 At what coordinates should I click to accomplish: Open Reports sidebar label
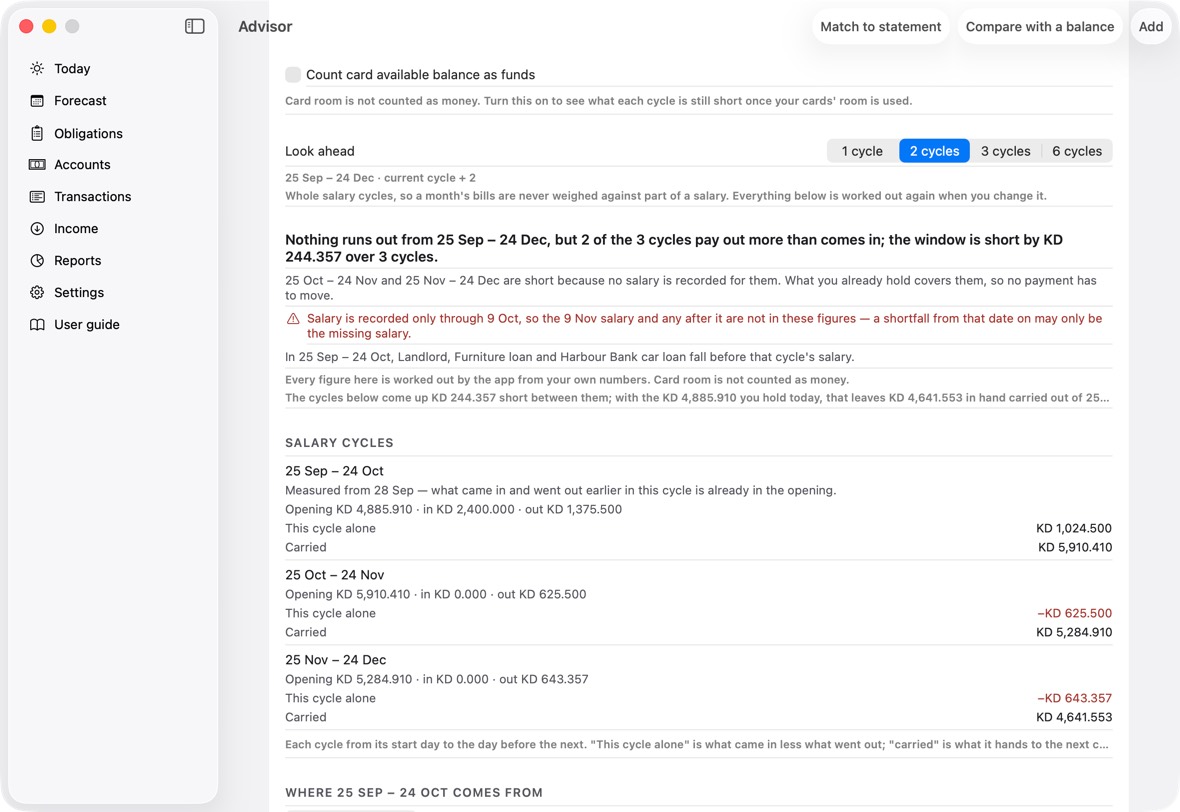[x=78, y=260]
